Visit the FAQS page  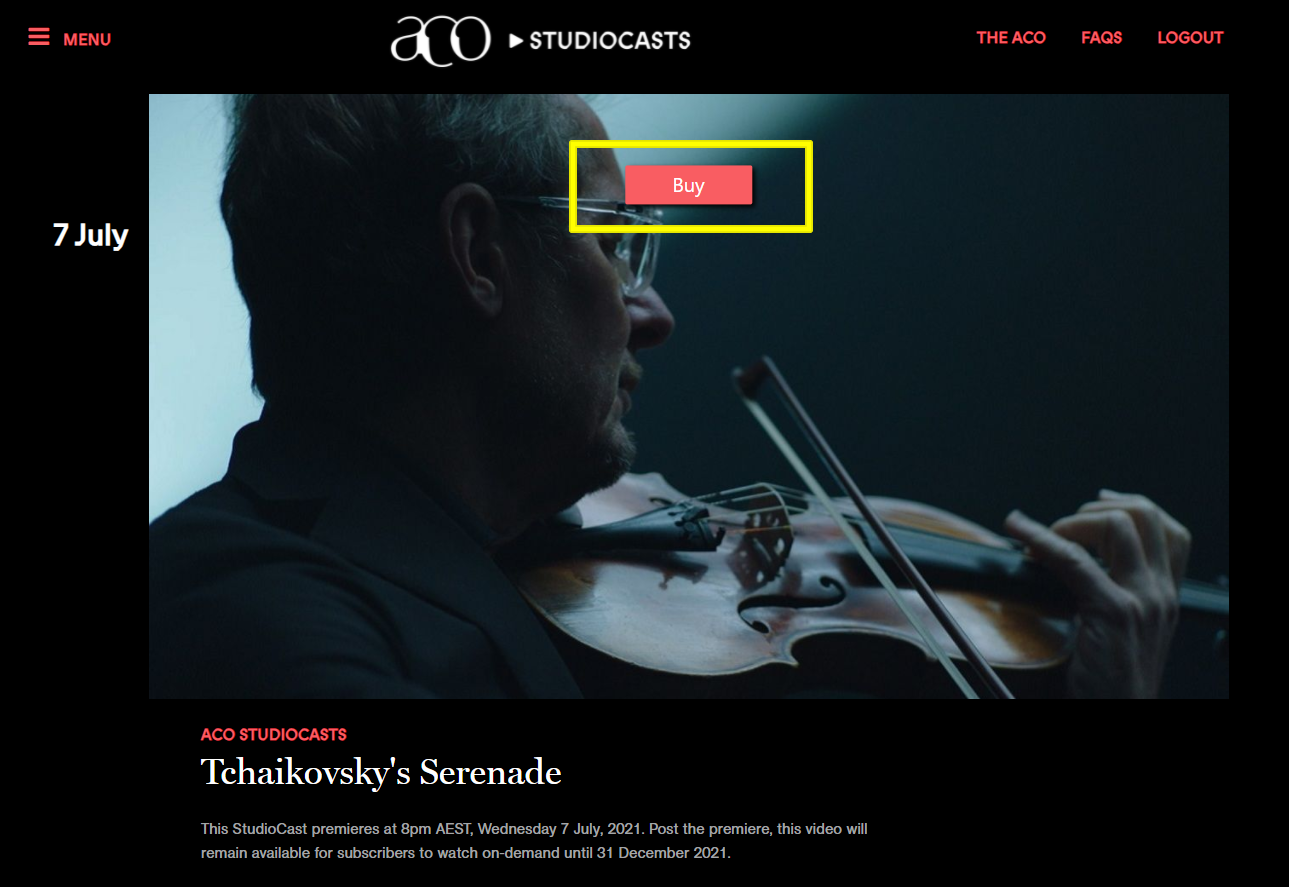click(x=1101, y=38)
